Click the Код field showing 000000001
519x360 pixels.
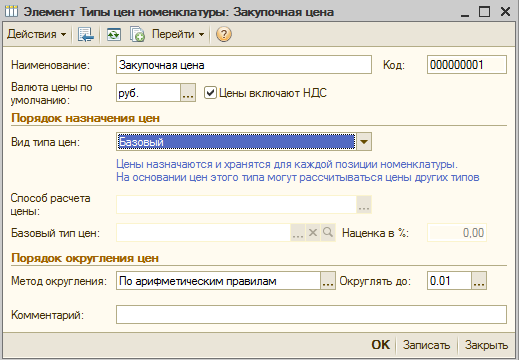467,65
